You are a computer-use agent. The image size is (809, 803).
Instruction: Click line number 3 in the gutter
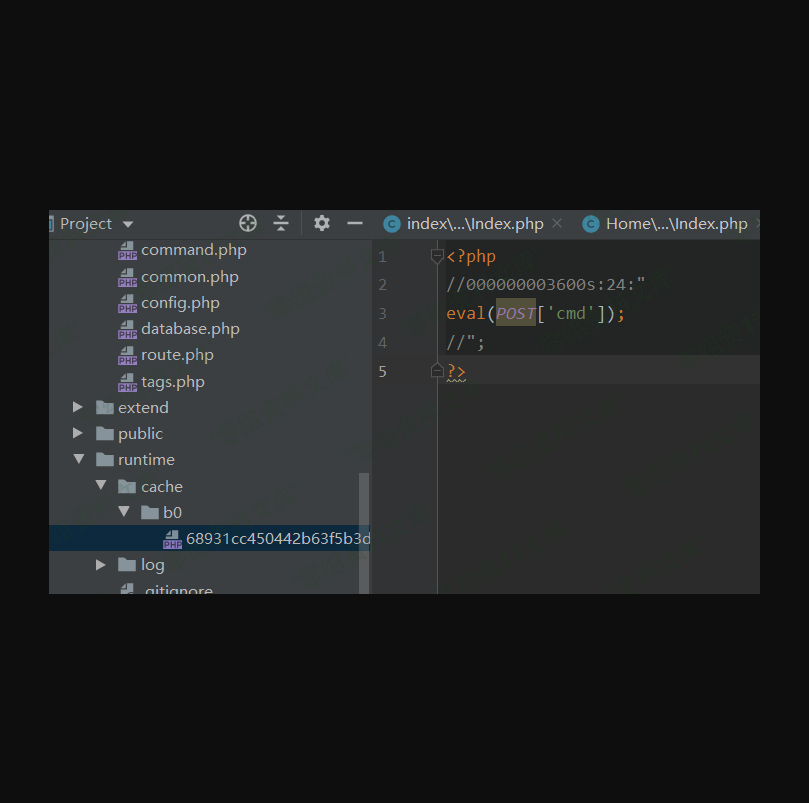(x=382, y=314)
